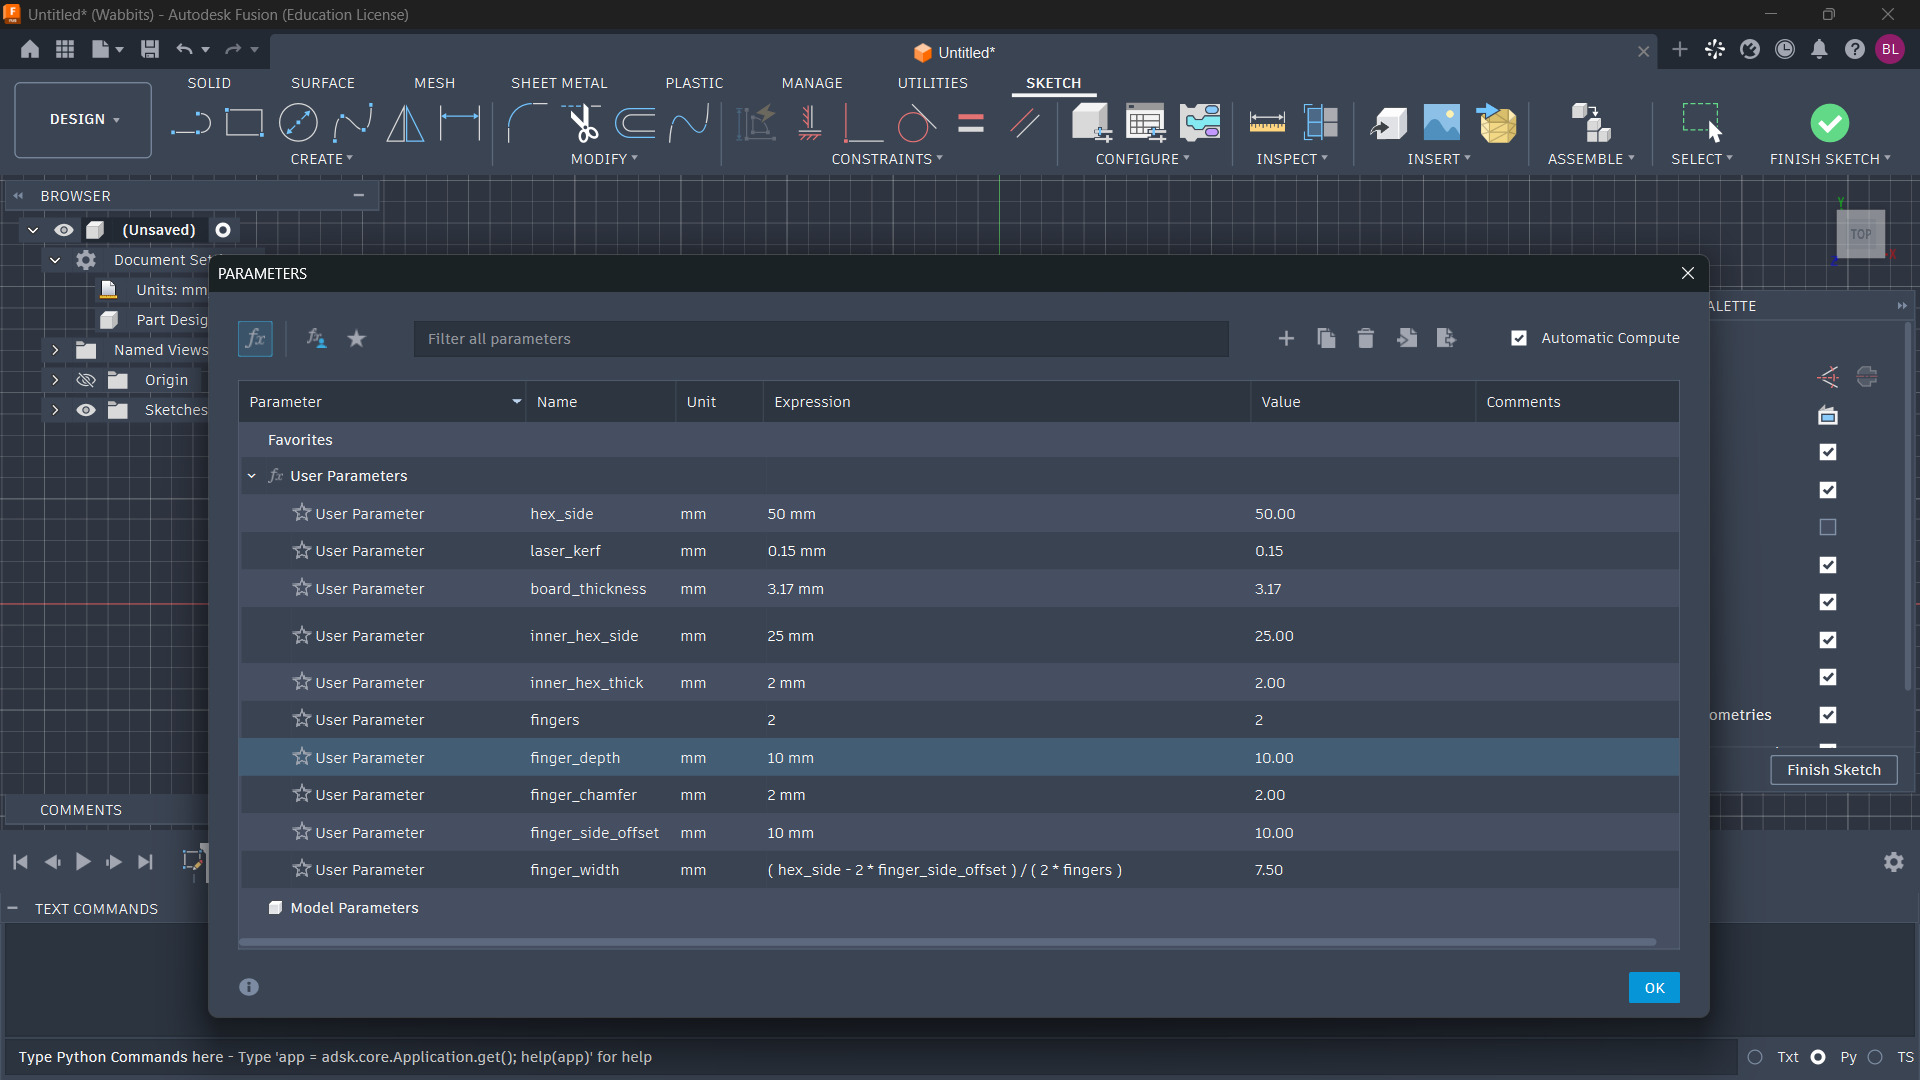Click the Insert Image icon
The width and height of the screenshot is (1920, 1080).
[1441, 123]
